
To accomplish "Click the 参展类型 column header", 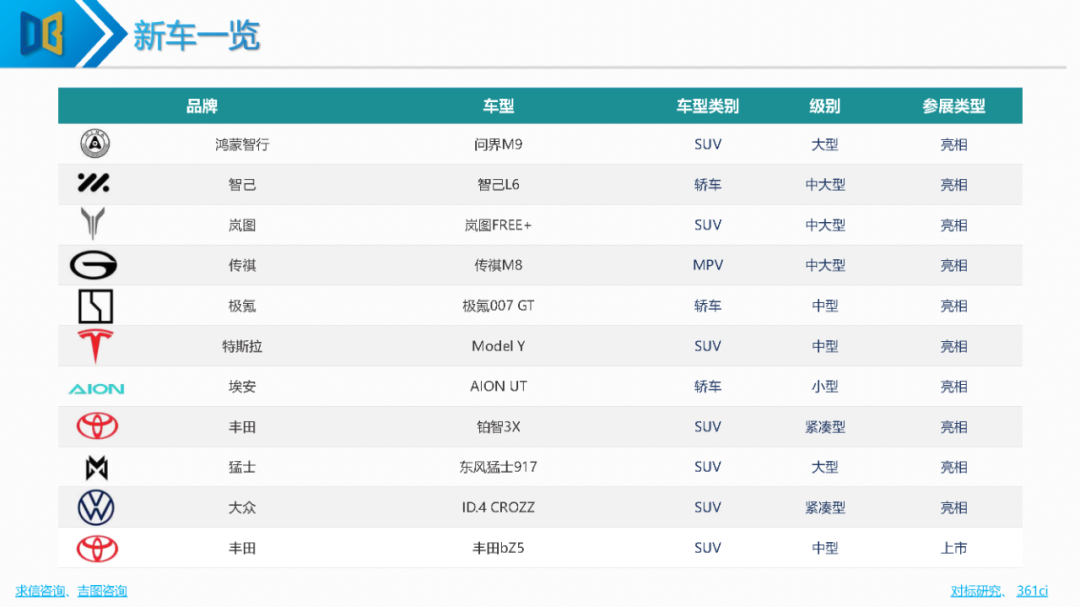I will pos(954,106).
